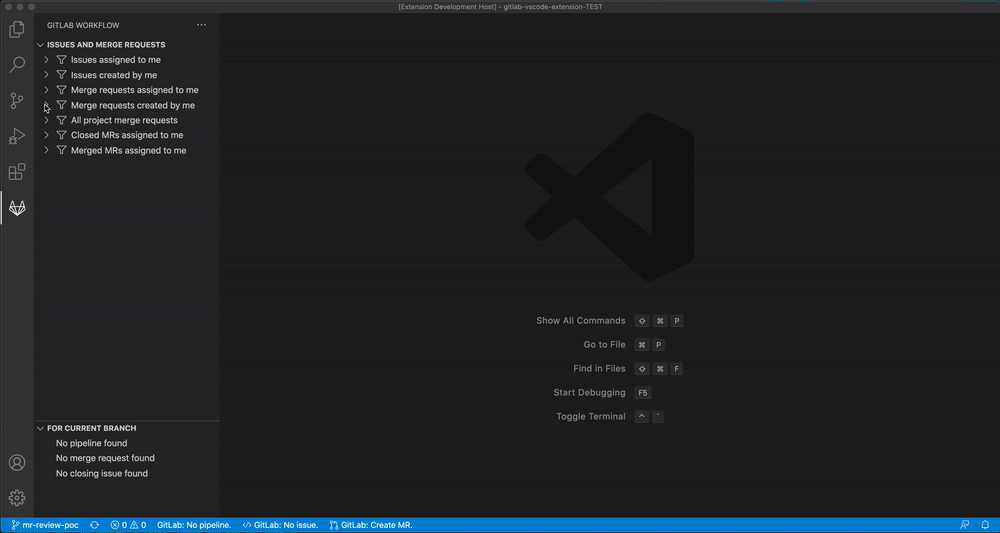Expand Issues assigned to me chevron
Screen dimensions: 1000x533
pyautogui.click(x=47, y=59)
